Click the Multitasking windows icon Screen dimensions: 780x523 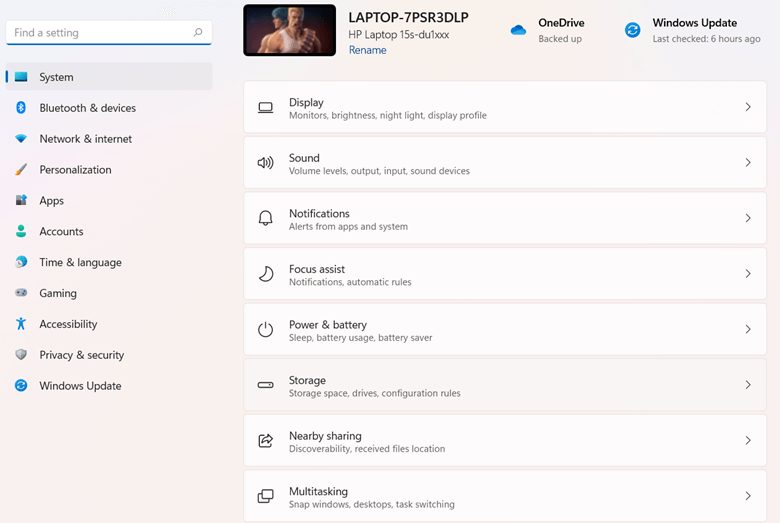coord(266,496)
